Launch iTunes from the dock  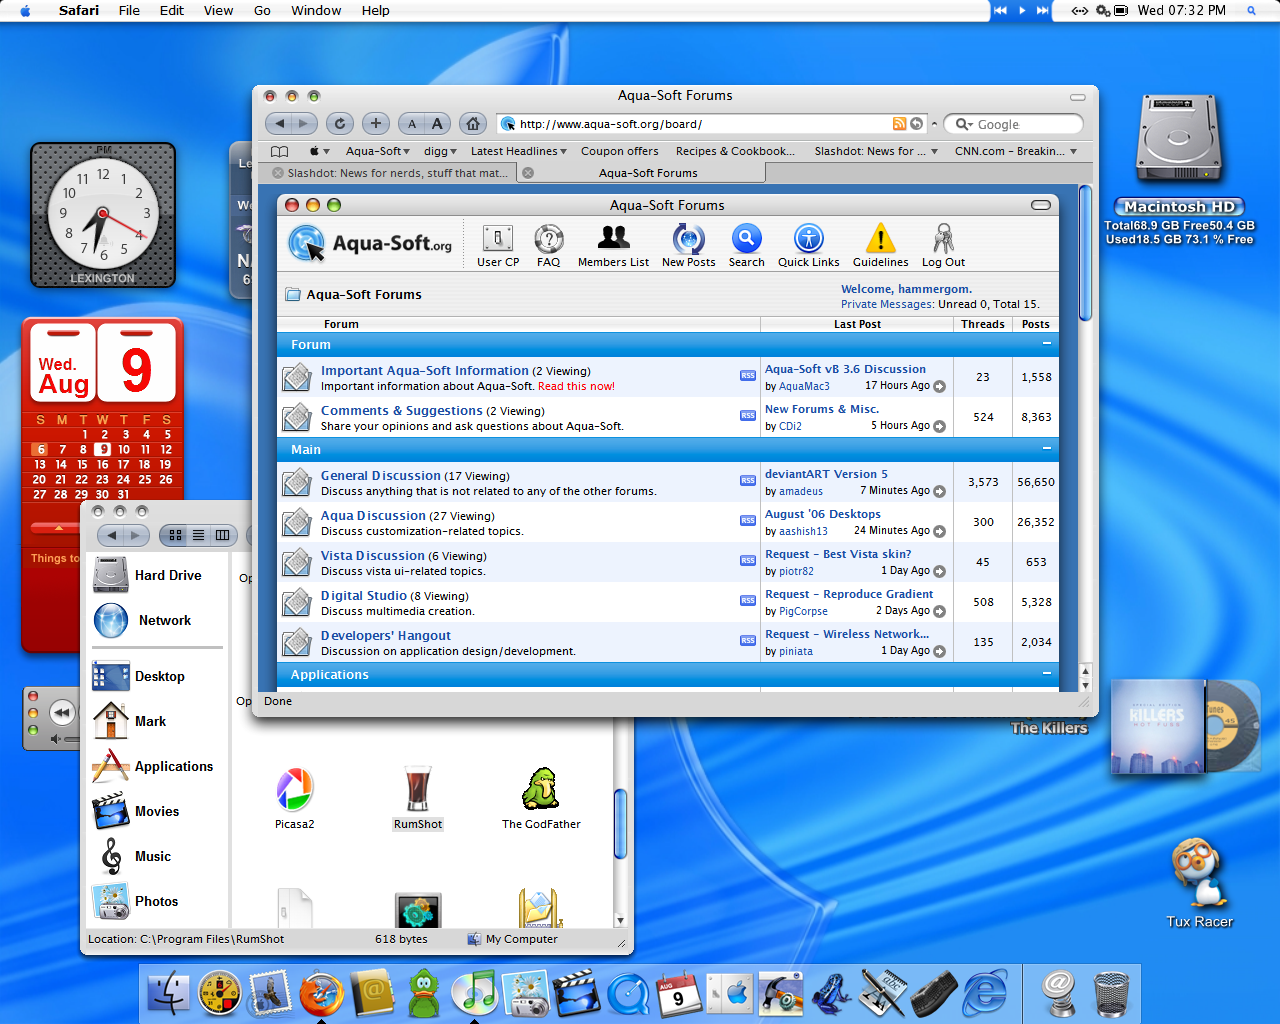pyautogui.click(x=474, y=993)
